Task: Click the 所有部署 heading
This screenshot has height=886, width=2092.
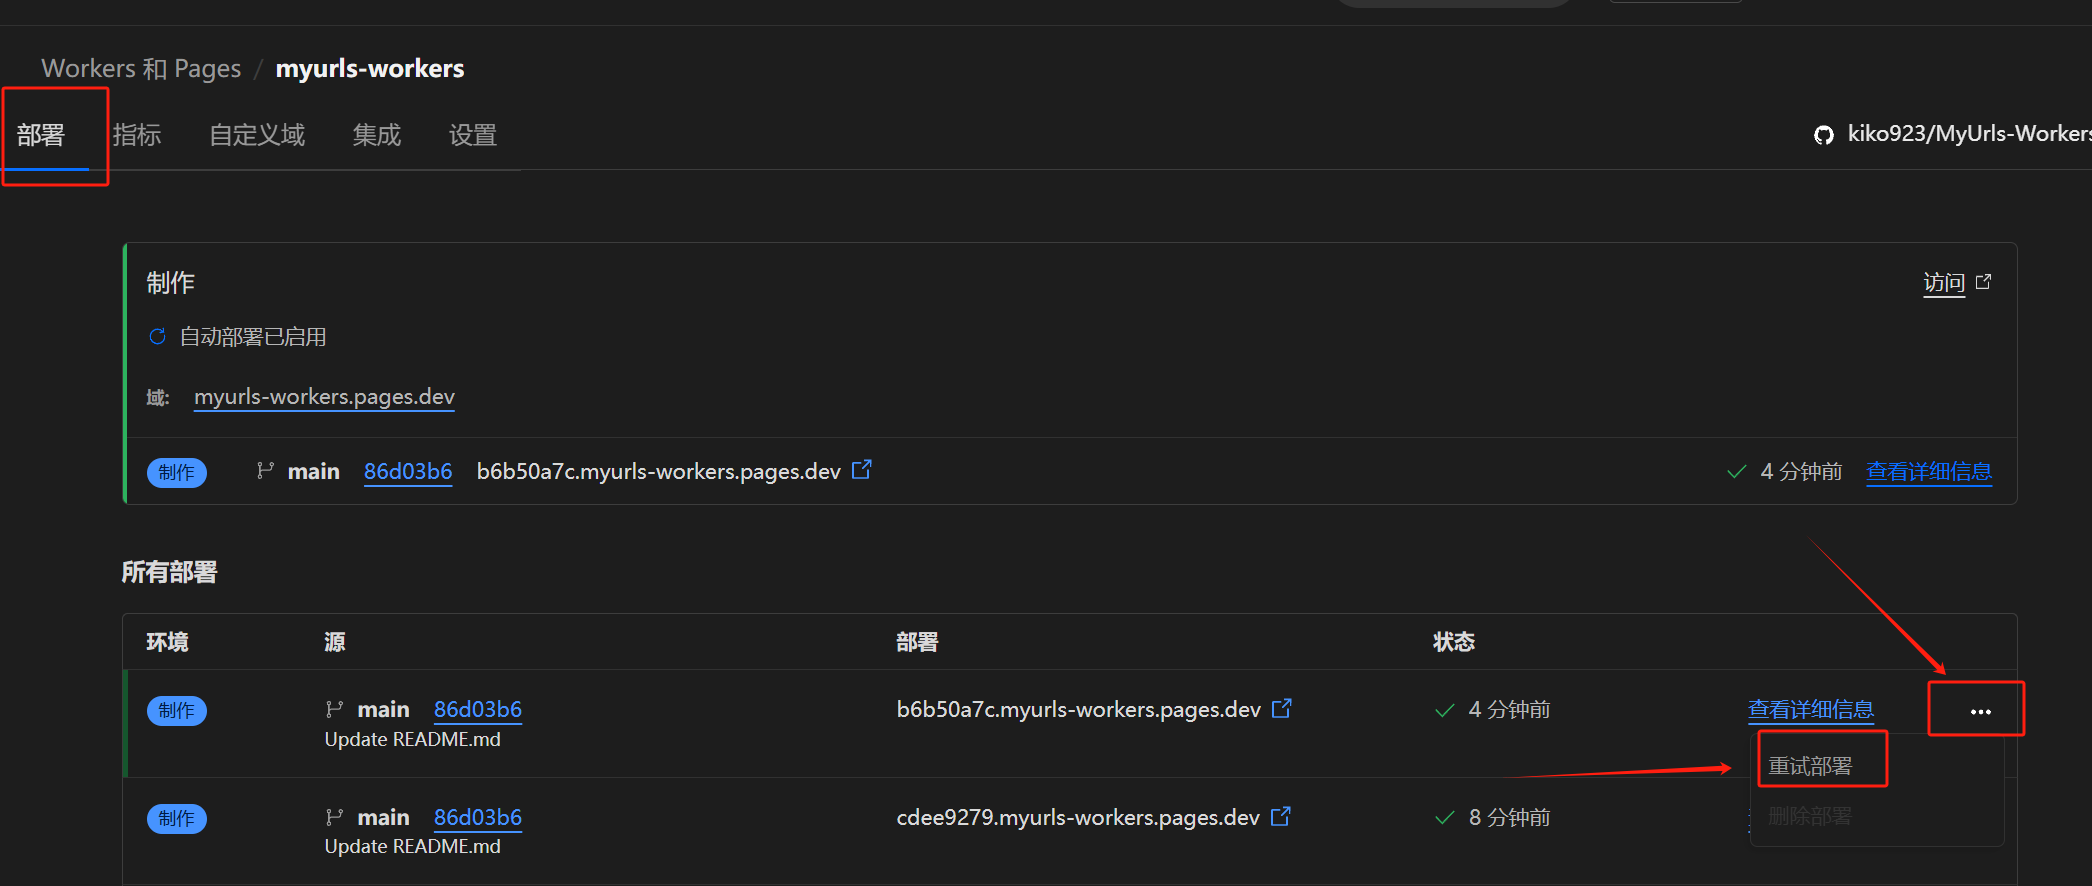Action: (x=169, y=572)
